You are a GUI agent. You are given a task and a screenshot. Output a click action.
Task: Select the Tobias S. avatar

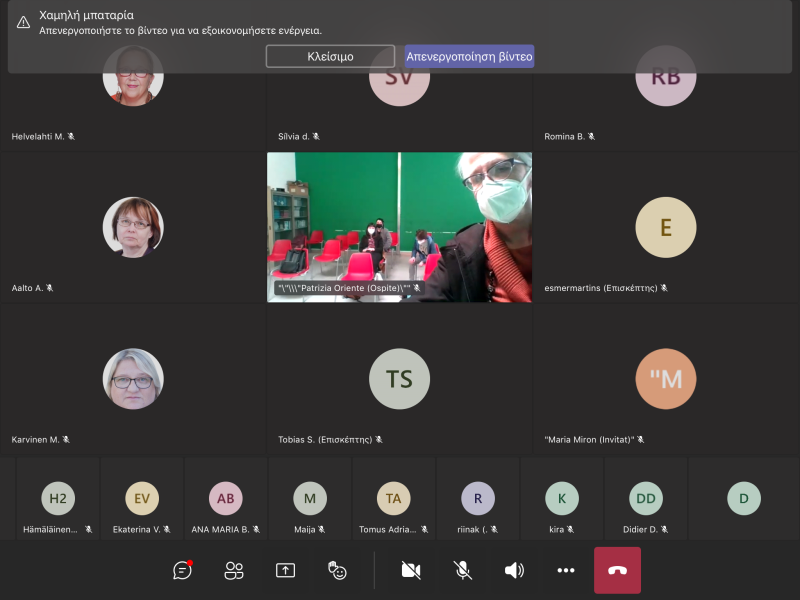coord(399,379)
